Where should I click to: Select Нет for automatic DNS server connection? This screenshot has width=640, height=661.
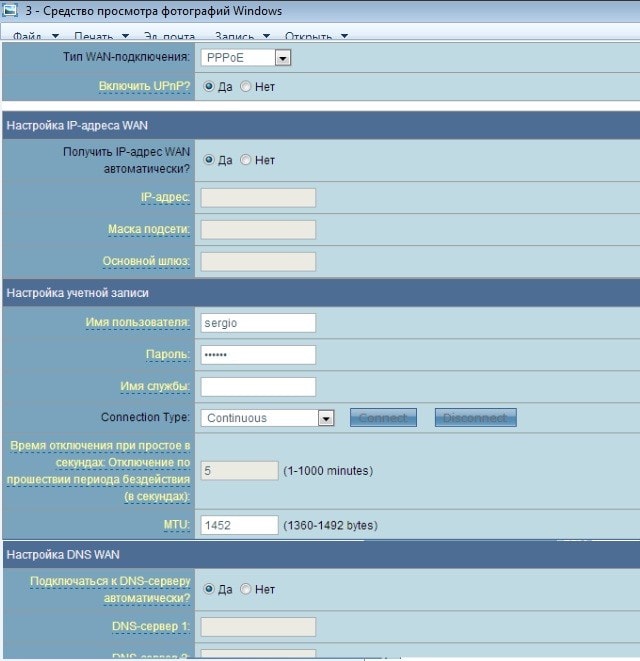click(x=246, y=589)
